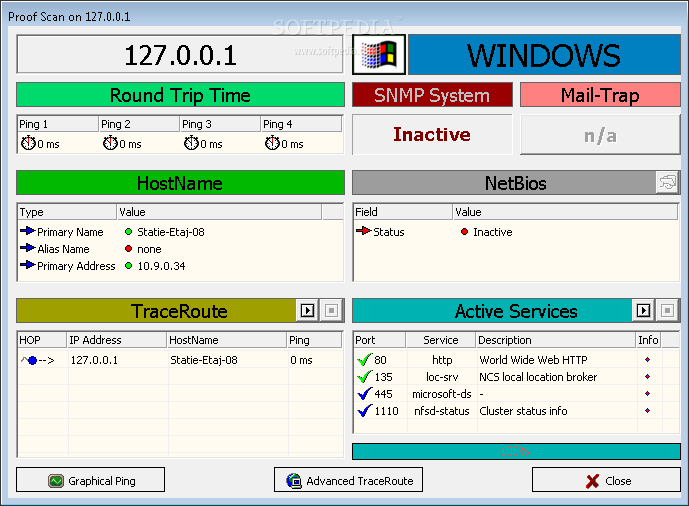Click the WINDOWS OS banner
The height and width of the screenshot is (506, 689).
[544, 55]
